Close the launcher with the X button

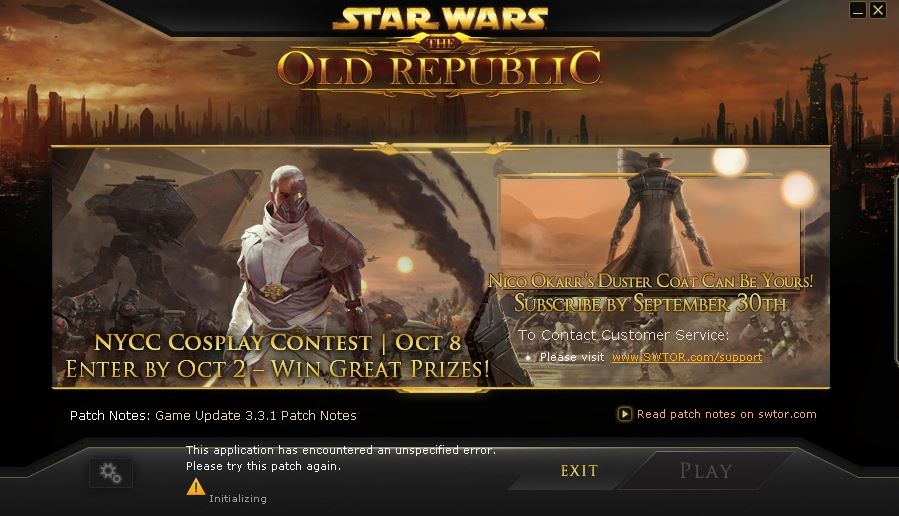point(878,10)
